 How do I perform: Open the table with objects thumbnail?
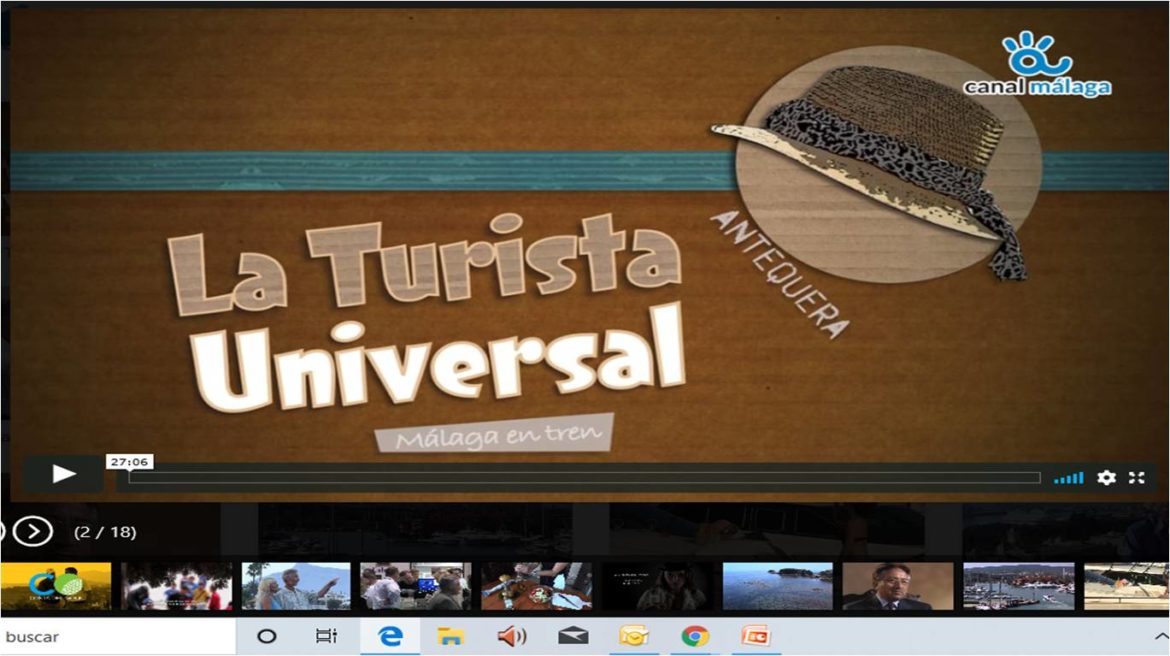pos(536,587)
